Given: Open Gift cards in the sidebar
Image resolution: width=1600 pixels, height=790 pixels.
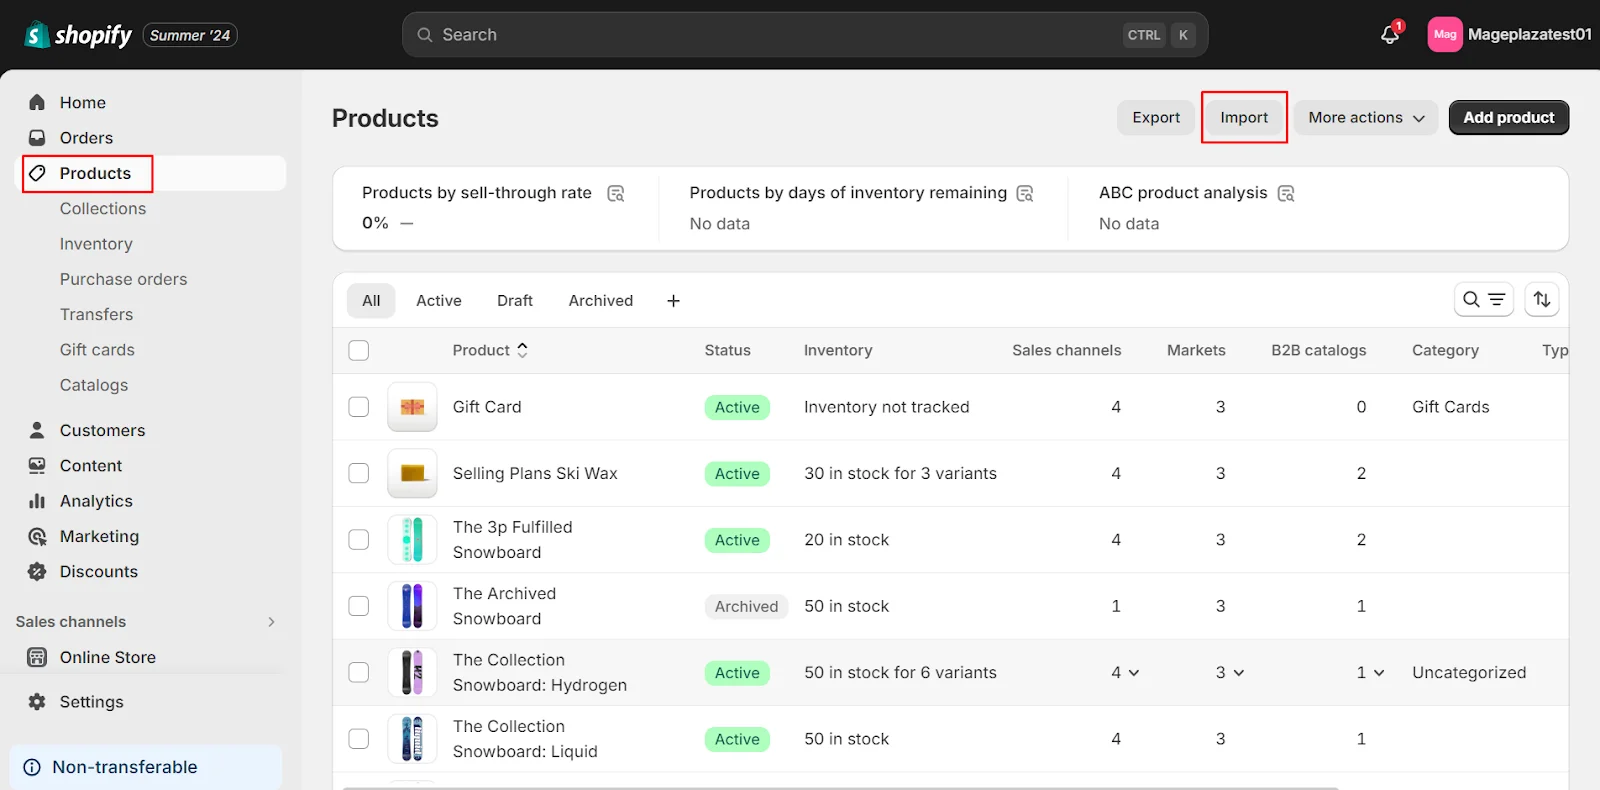Looking at the screenshot, I should click(x=97, y=350).
